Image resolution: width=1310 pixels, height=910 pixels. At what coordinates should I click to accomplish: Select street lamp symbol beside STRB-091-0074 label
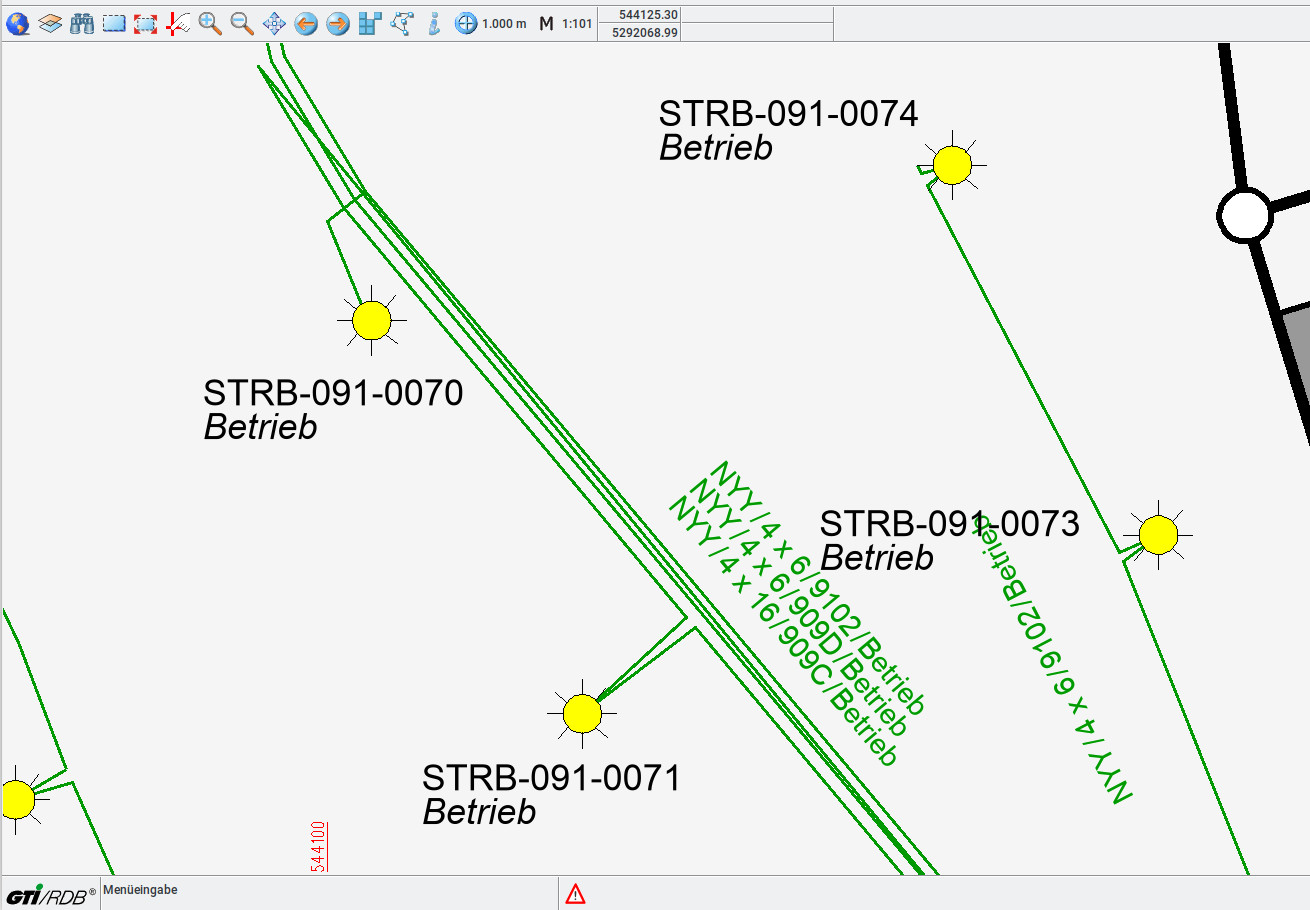coord(952,165)
